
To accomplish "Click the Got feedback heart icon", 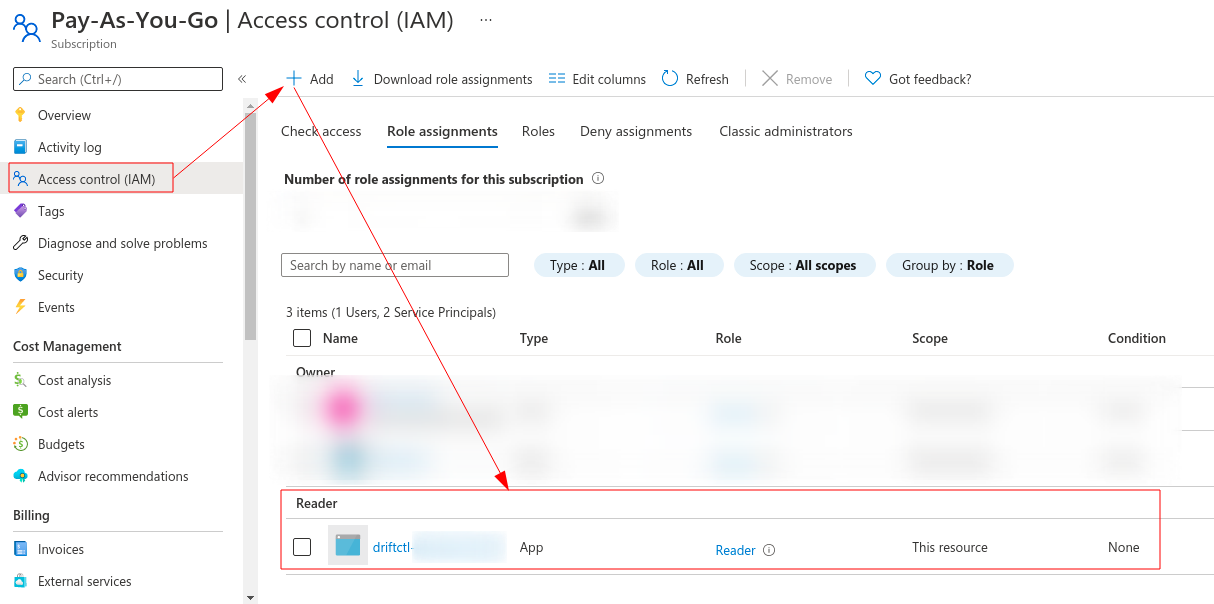I will (x=873, y=78).
